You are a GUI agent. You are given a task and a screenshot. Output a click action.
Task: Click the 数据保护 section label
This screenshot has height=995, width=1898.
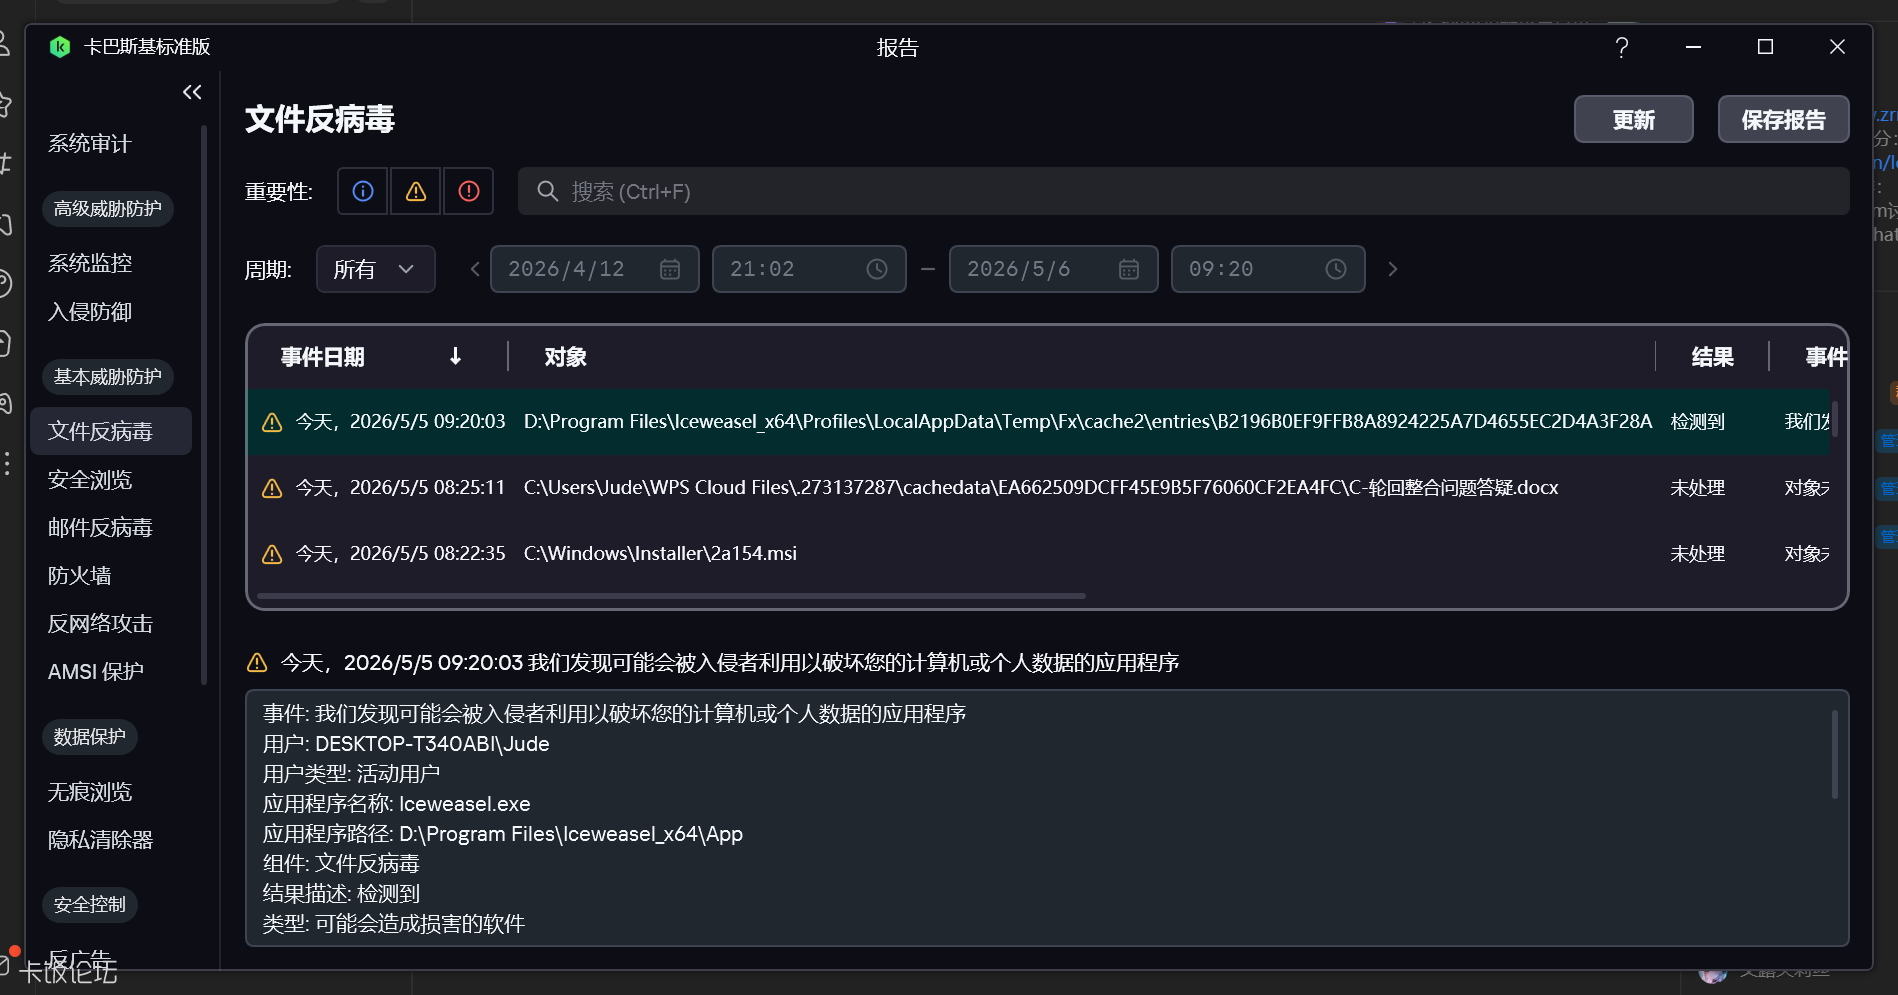(x=90, y=737)
